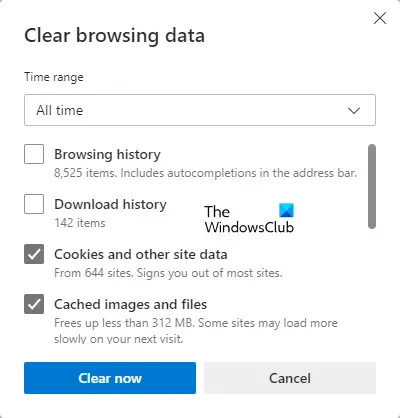Screen dimensions: 400x418
Task: Uncheck Cookies and other site data
Action: [x=34, y=254]
